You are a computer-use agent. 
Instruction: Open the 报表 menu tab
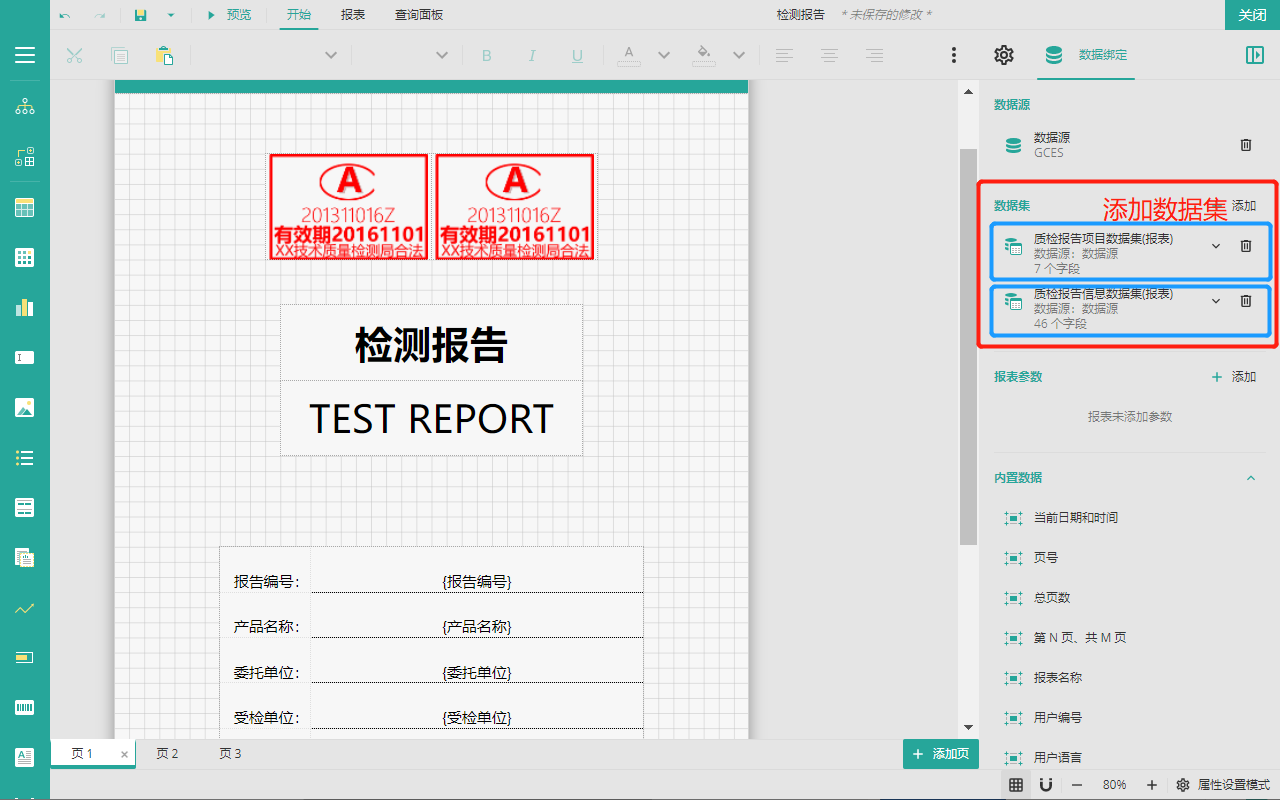[353, 15]
